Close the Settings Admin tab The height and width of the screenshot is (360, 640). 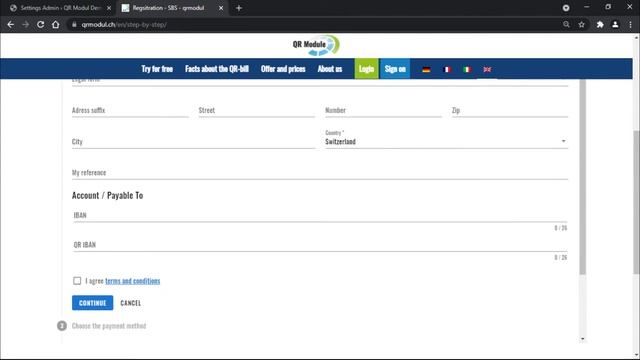pyautogui.click(x=109, y=8)
